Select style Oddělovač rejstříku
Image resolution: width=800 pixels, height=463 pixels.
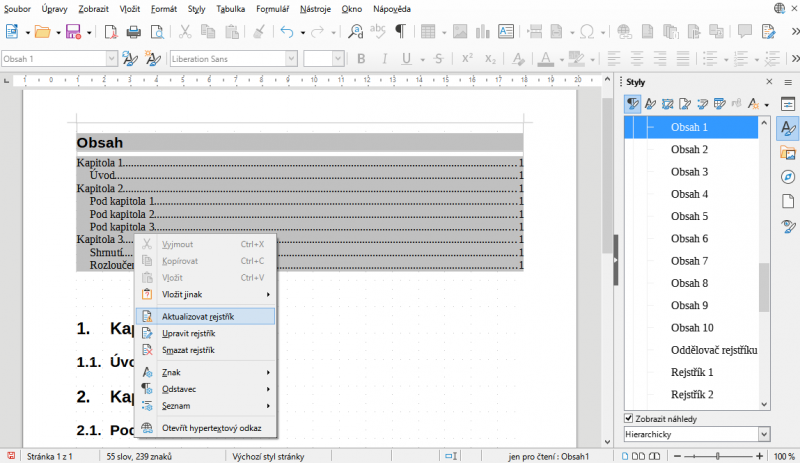coord(714,350)
